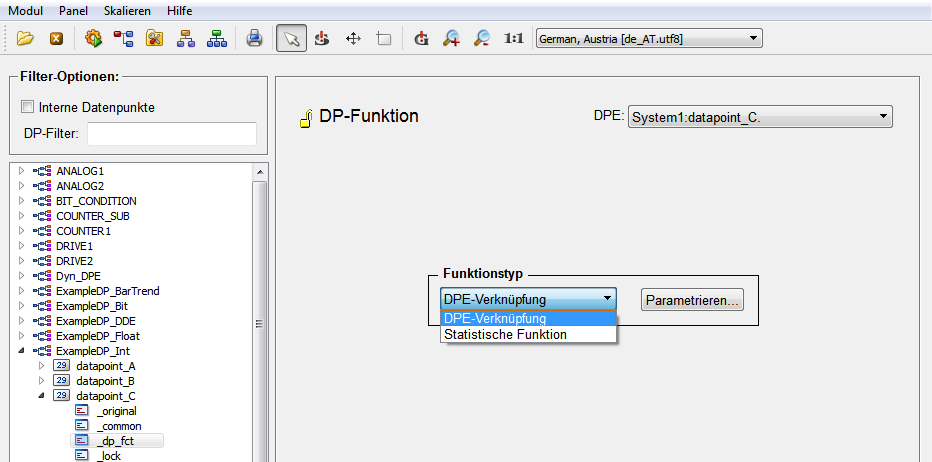Choose Statistische Funktion from the list
The image size is (932, 462).
[505, 335]
